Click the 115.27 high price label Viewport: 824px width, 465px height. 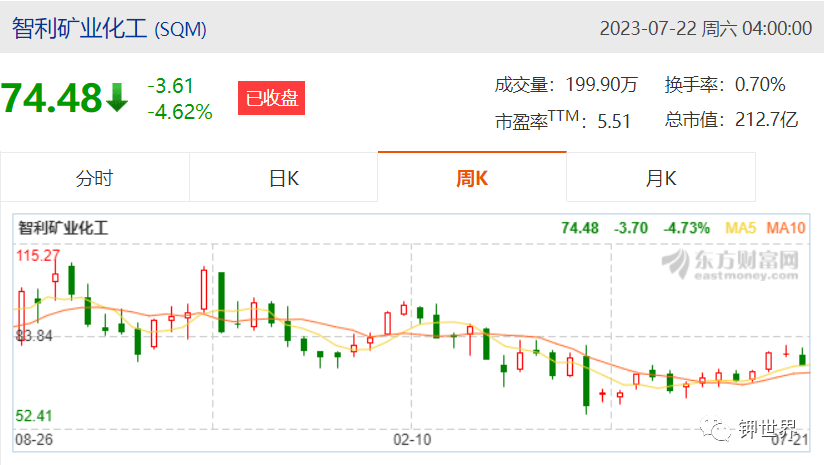pyautogui.click(x=38, y=256)
